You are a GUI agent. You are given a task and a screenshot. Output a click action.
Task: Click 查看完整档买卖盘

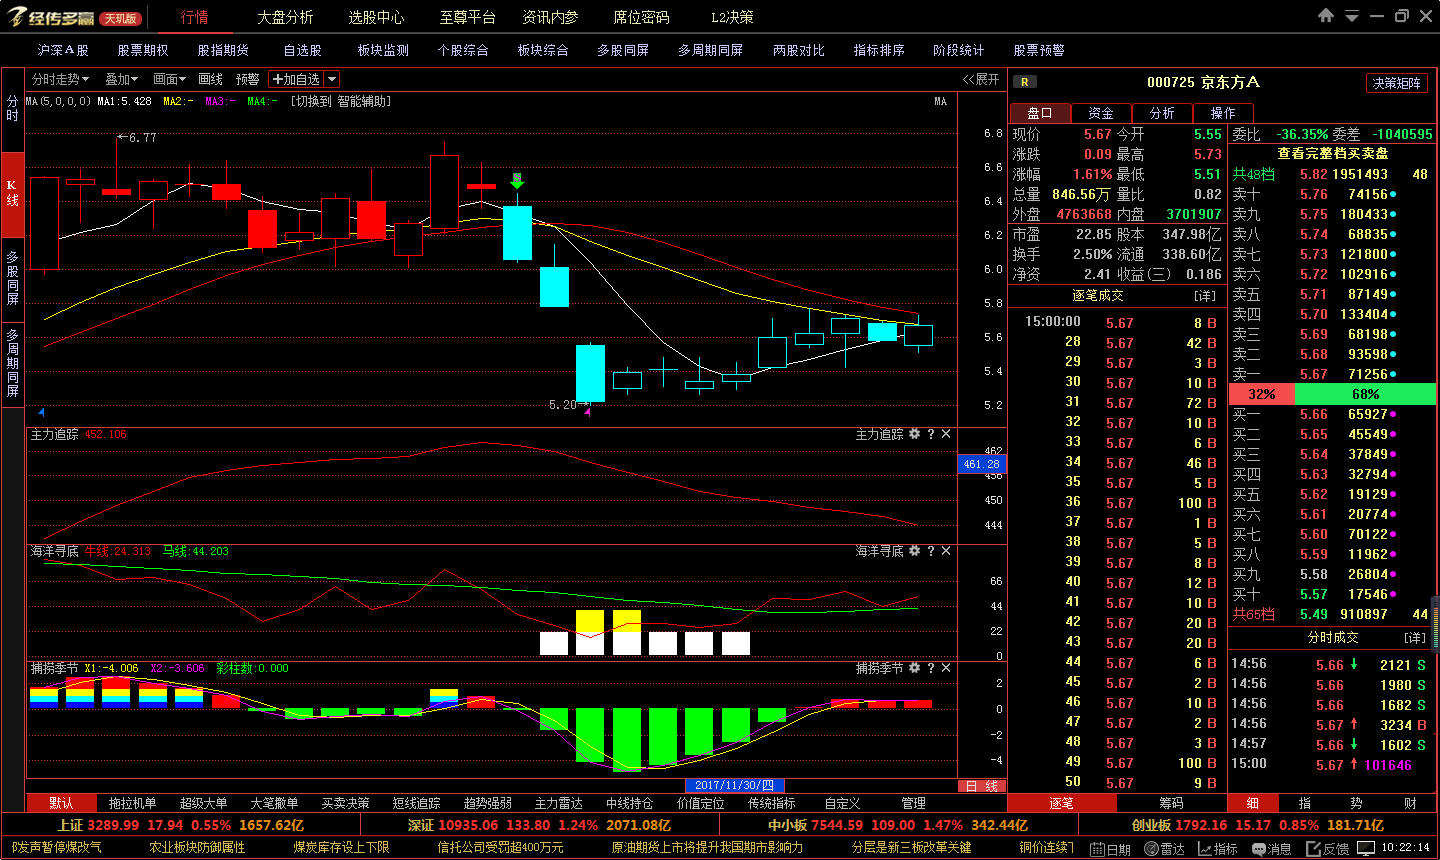tap(1333, 153)
